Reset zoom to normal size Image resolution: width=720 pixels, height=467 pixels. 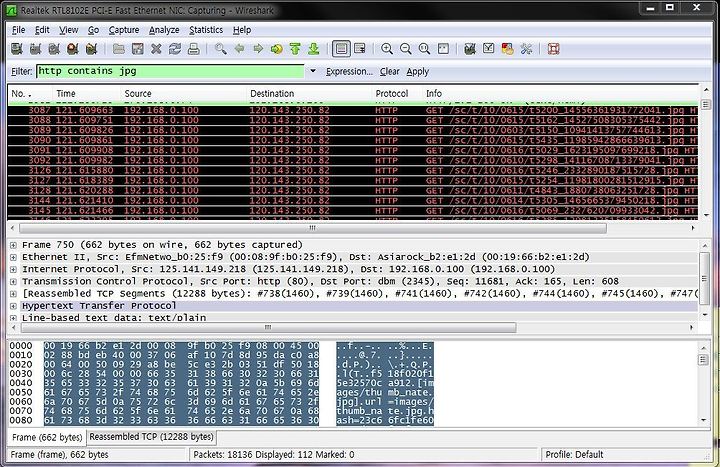click(424, 49)
